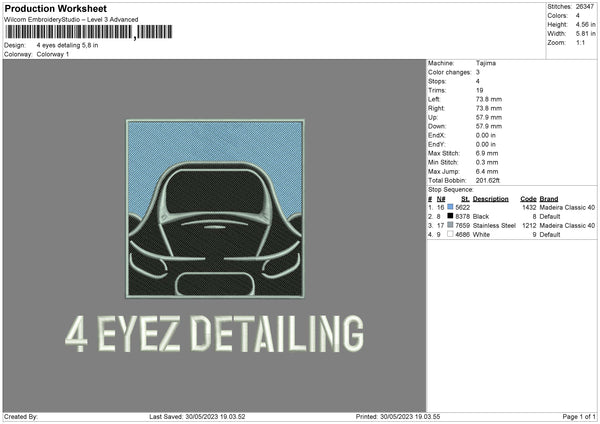This screenshot has width=600, height=424.
Task: Click the 'Colorway 1' value
Action: click(x=53, y=54)
